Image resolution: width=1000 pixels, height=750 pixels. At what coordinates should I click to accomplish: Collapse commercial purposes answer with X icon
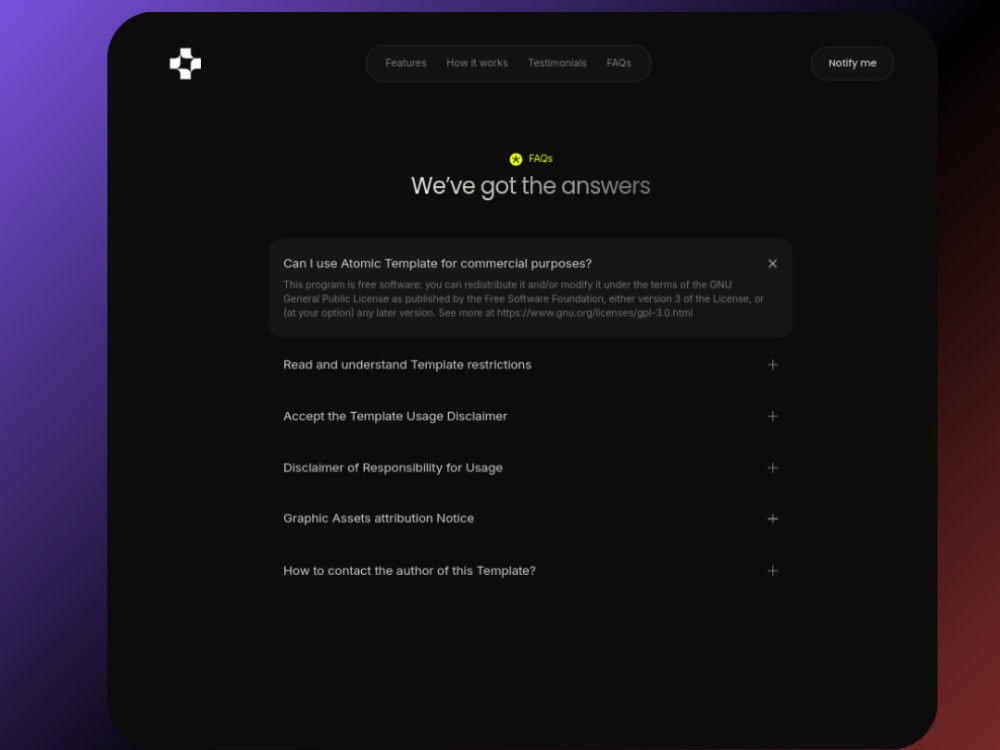772,263
